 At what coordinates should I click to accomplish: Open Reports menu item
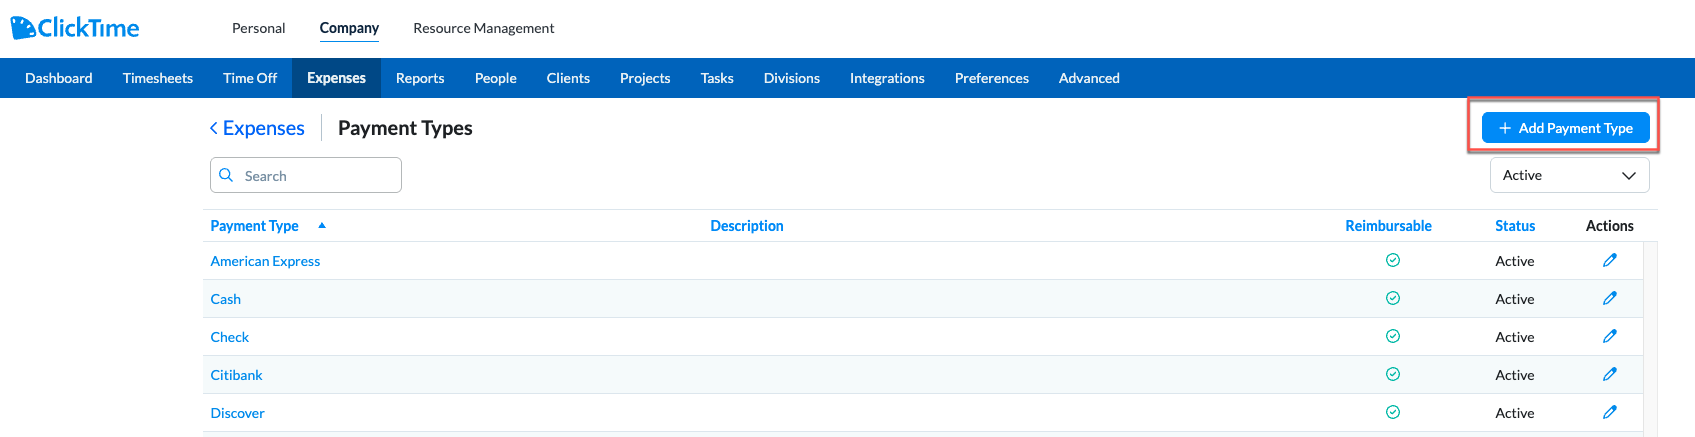tap(420, 78)
